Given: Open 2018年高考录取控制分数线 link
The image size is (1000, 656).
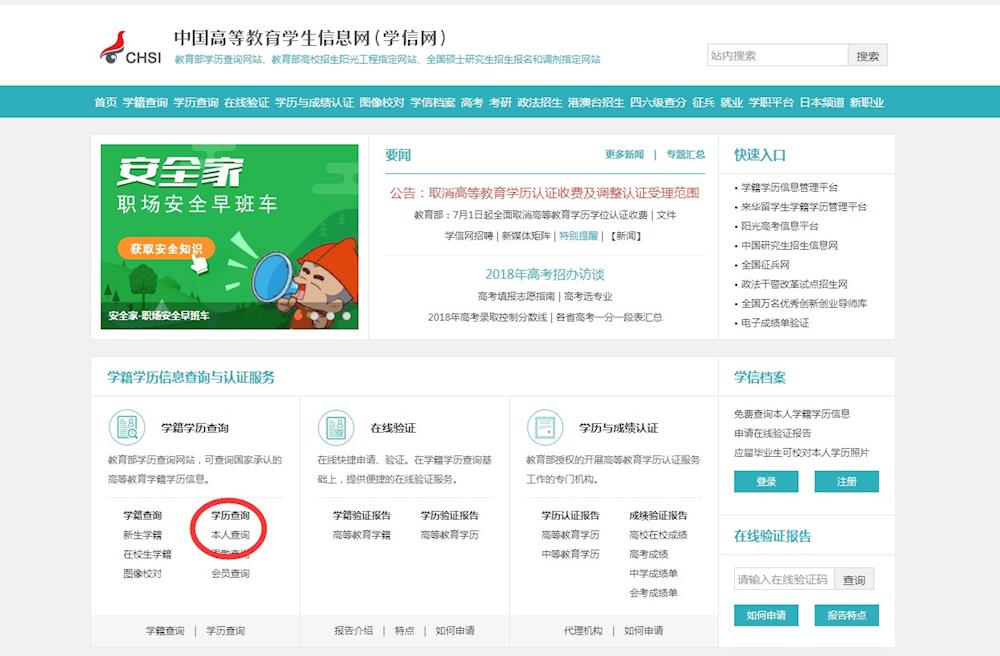Looking at the screenshot, I should pos(487,317).
